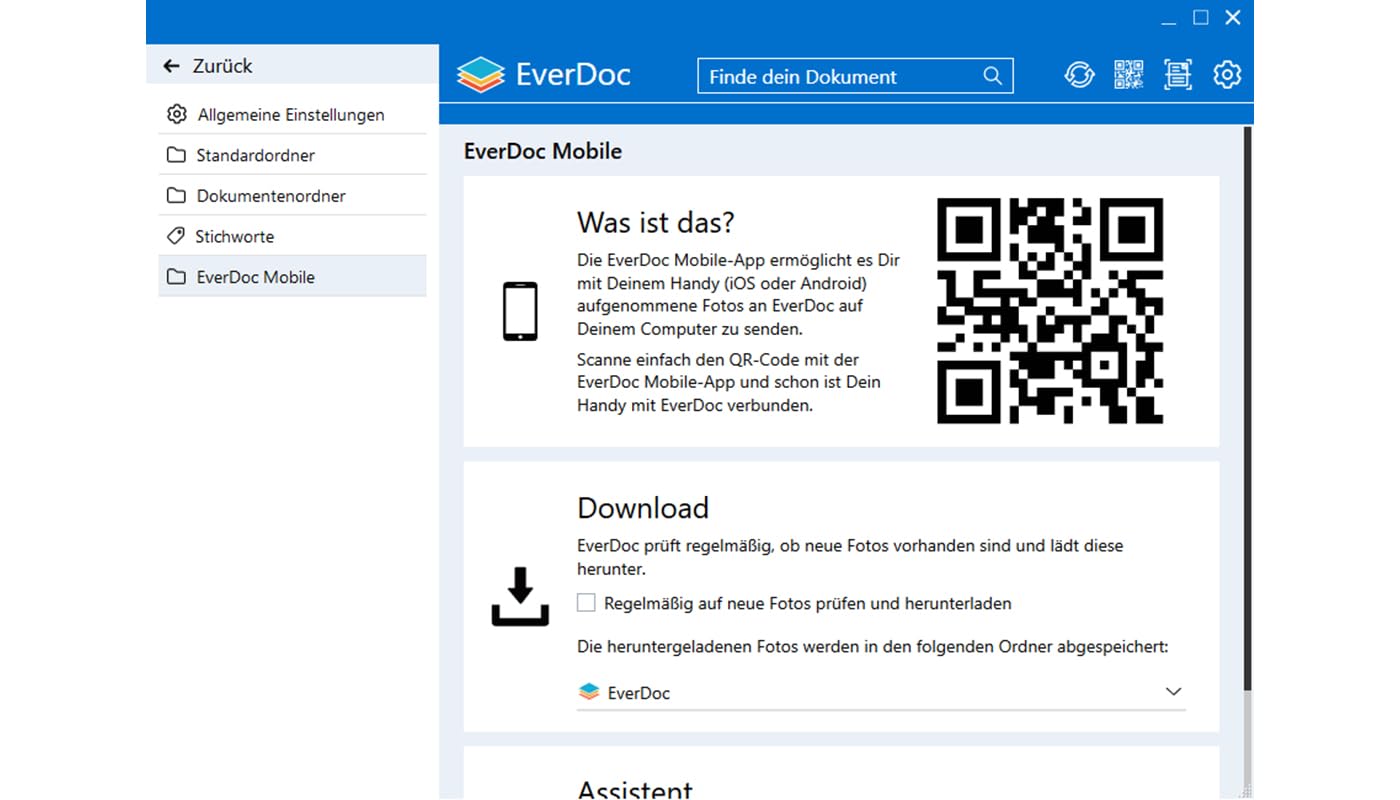Click the smartphone icon in Was ist das card
Image resolution: width=1400 pixels, height=800 pixels.
(x=520, y=311)
